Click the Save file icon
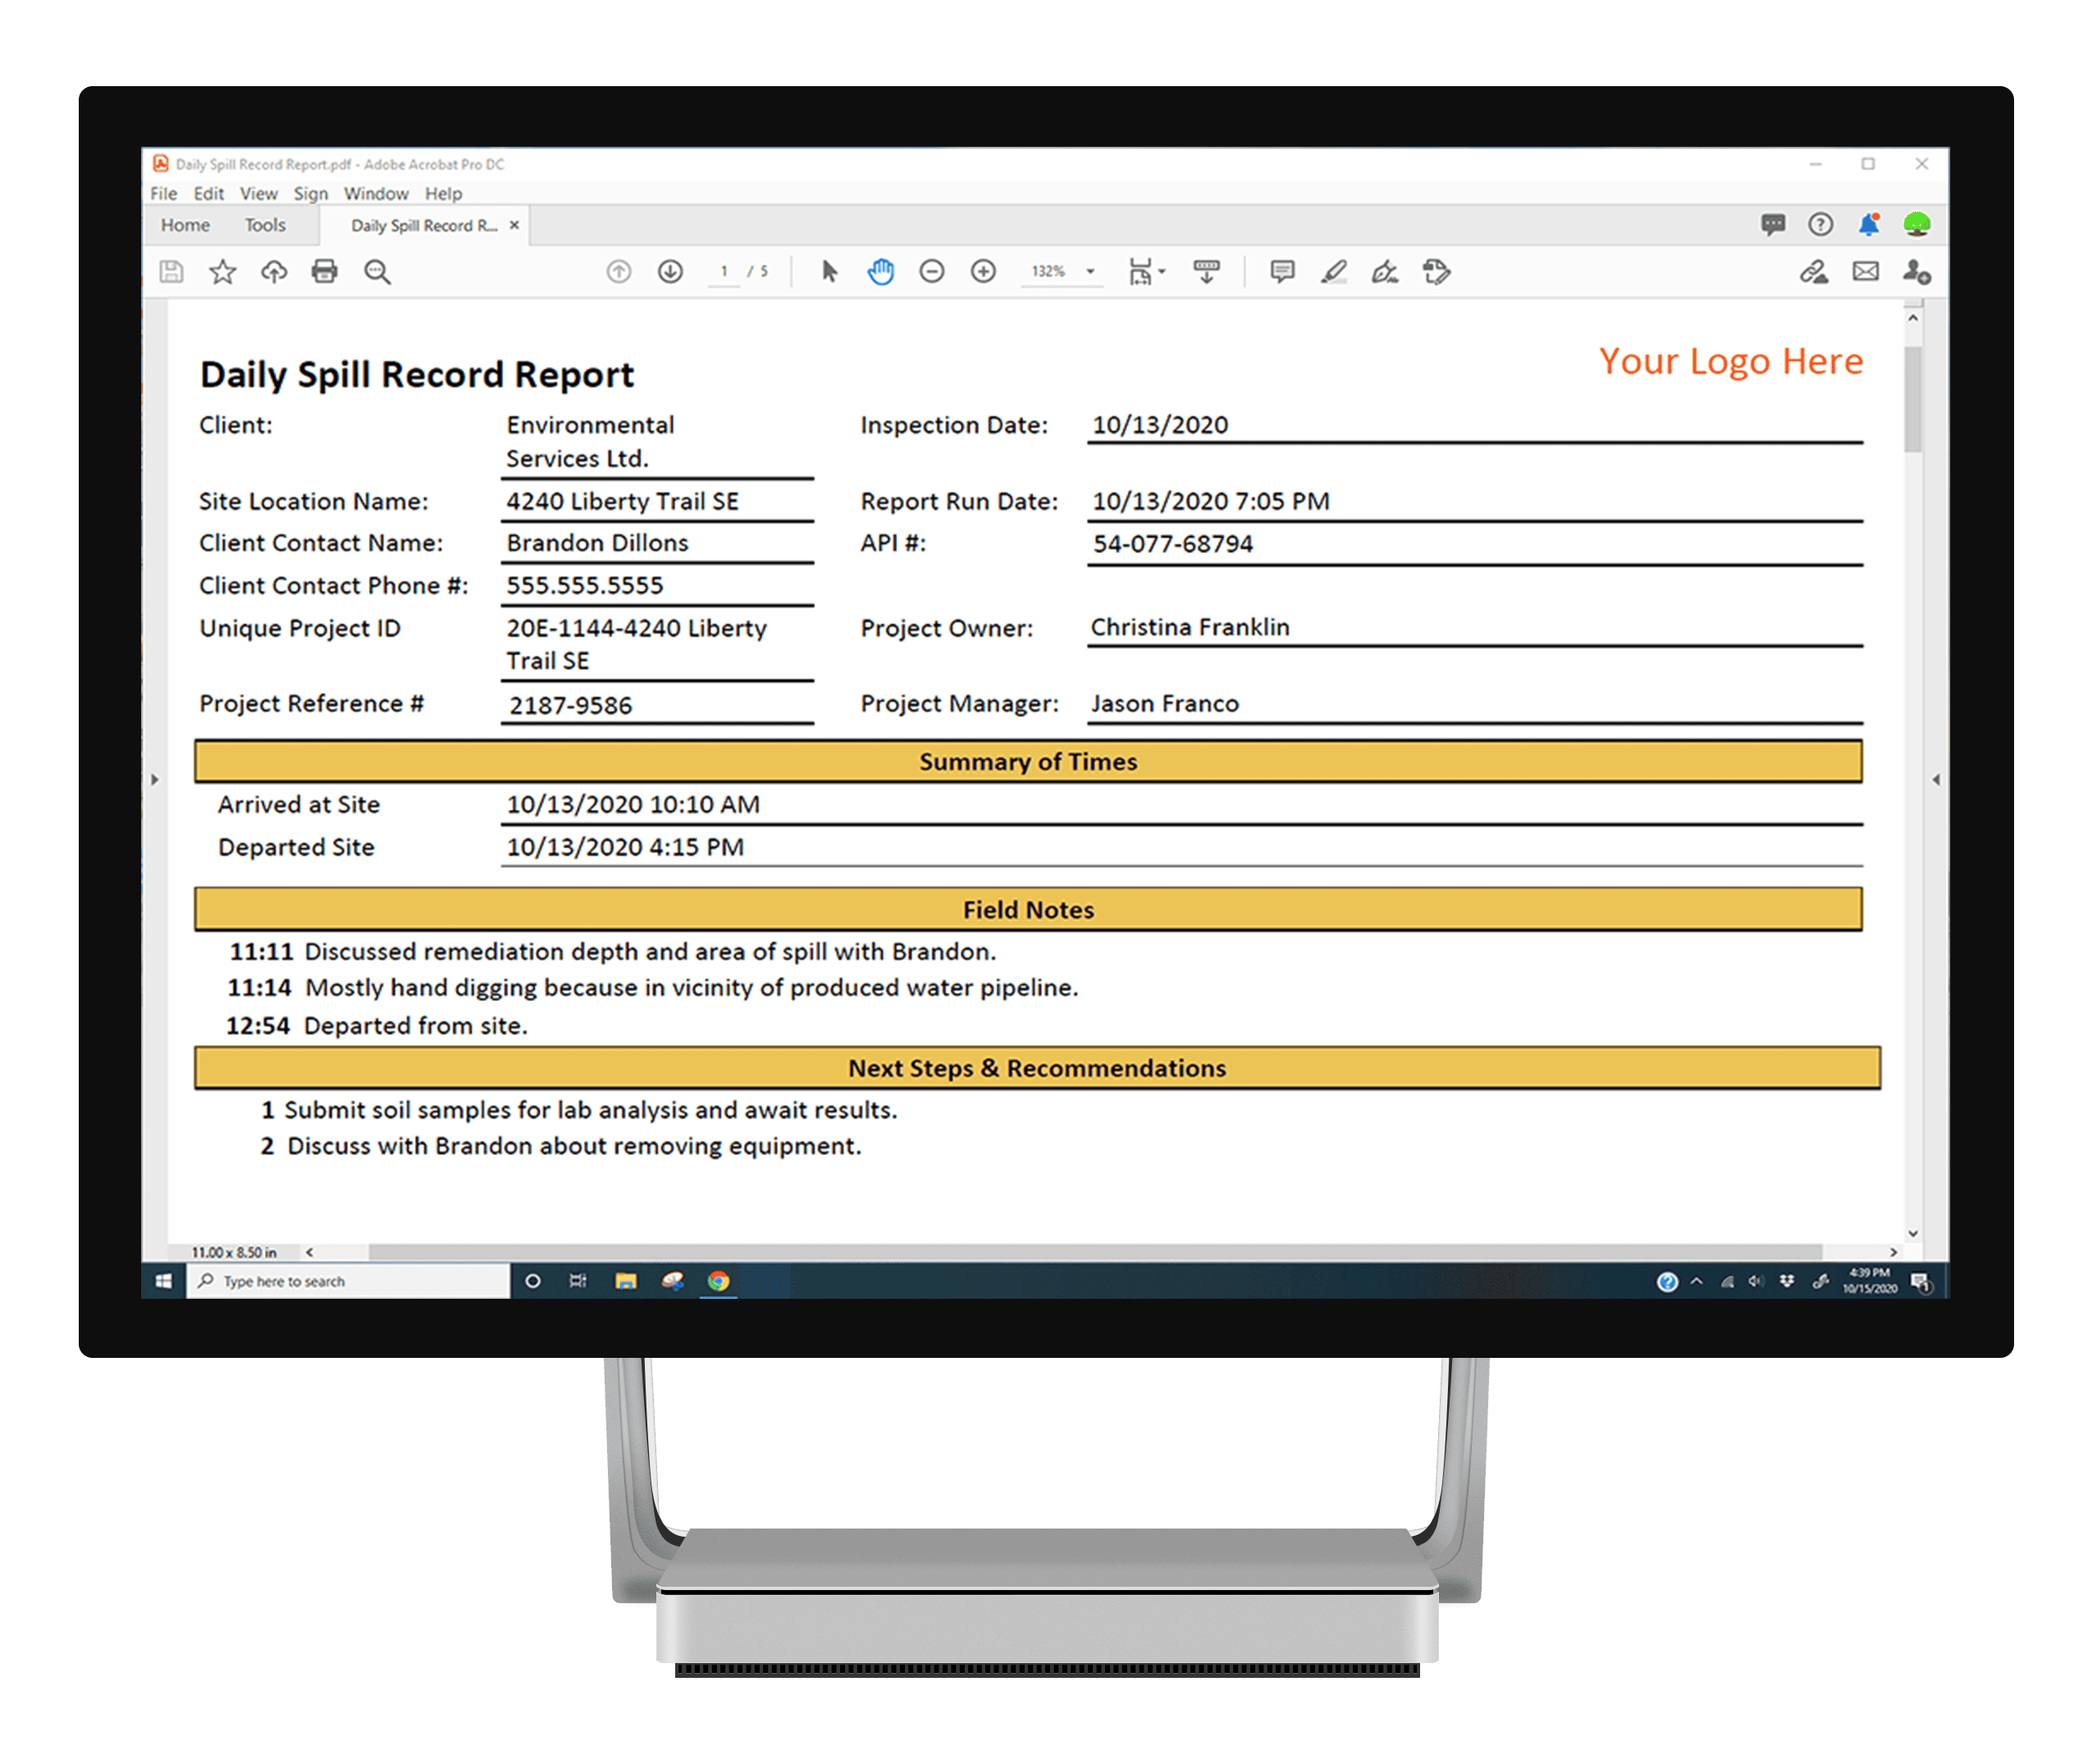Image resolution: width=2092 pixels, height=1764 pixels. coord(171,271)
